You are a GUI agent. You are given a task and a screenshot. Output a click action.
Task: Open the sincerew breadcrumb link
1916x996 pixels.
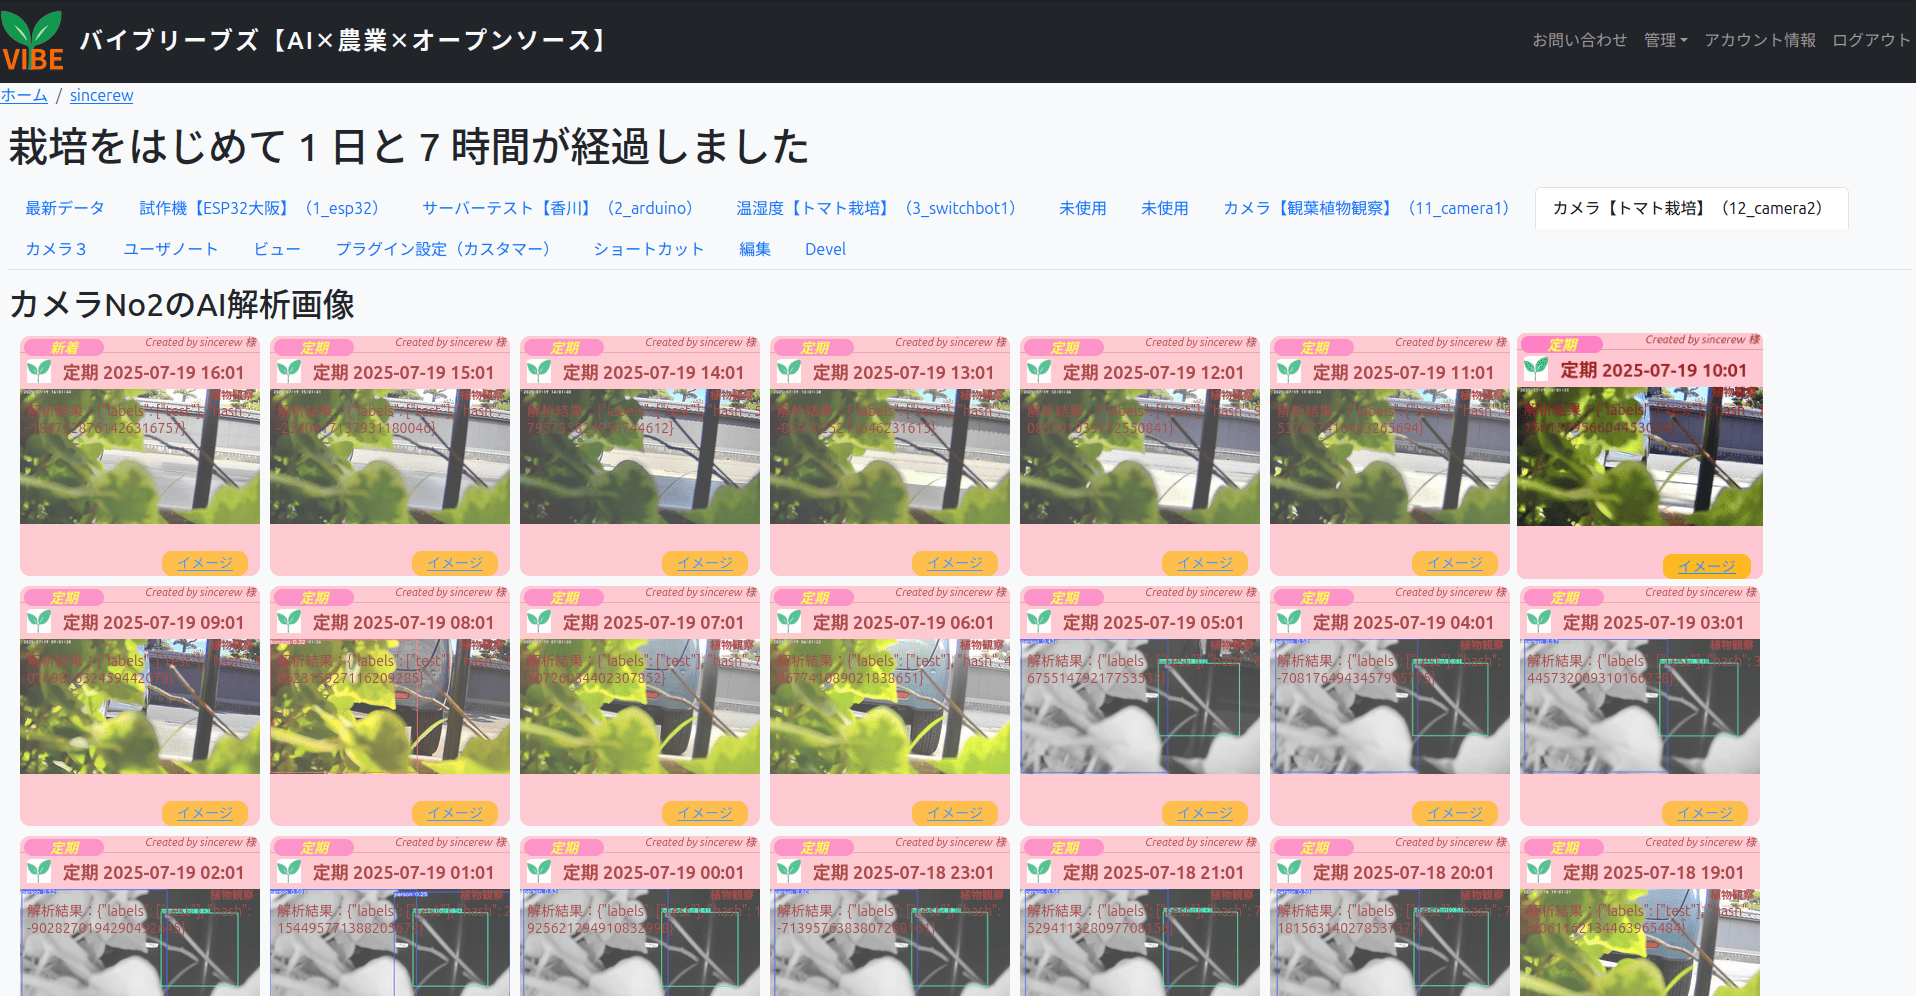click(x=101, y=95)
